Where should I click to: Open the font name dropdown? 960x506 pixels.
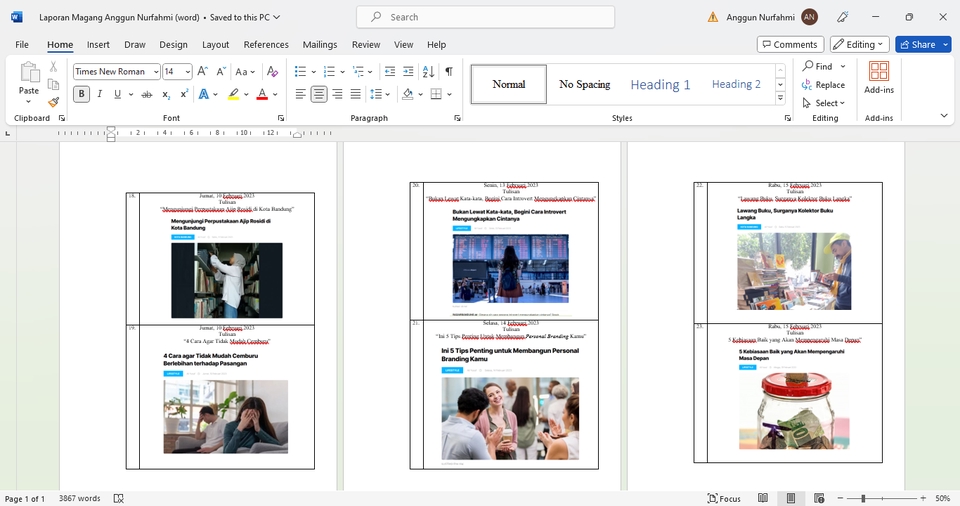[x=156, y=72]
